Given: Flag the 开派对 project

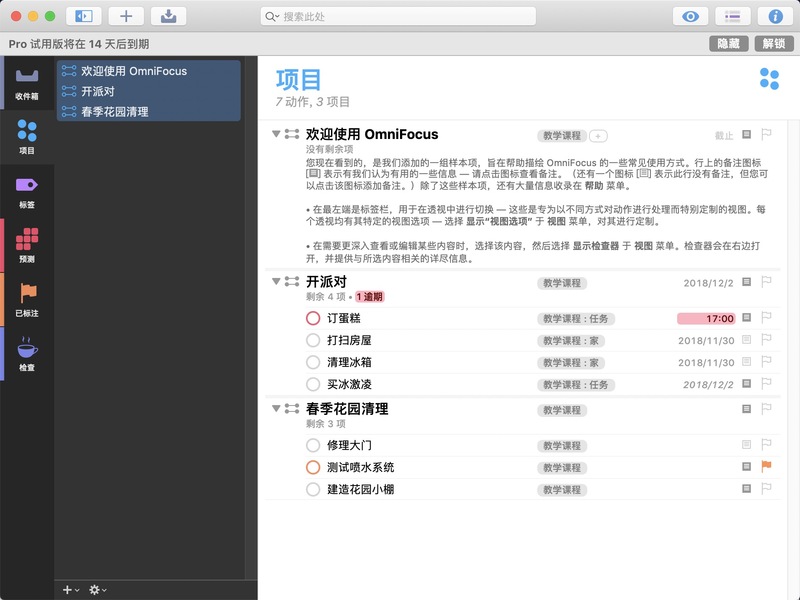Looking at the screenshot, I should coord(766,282).
